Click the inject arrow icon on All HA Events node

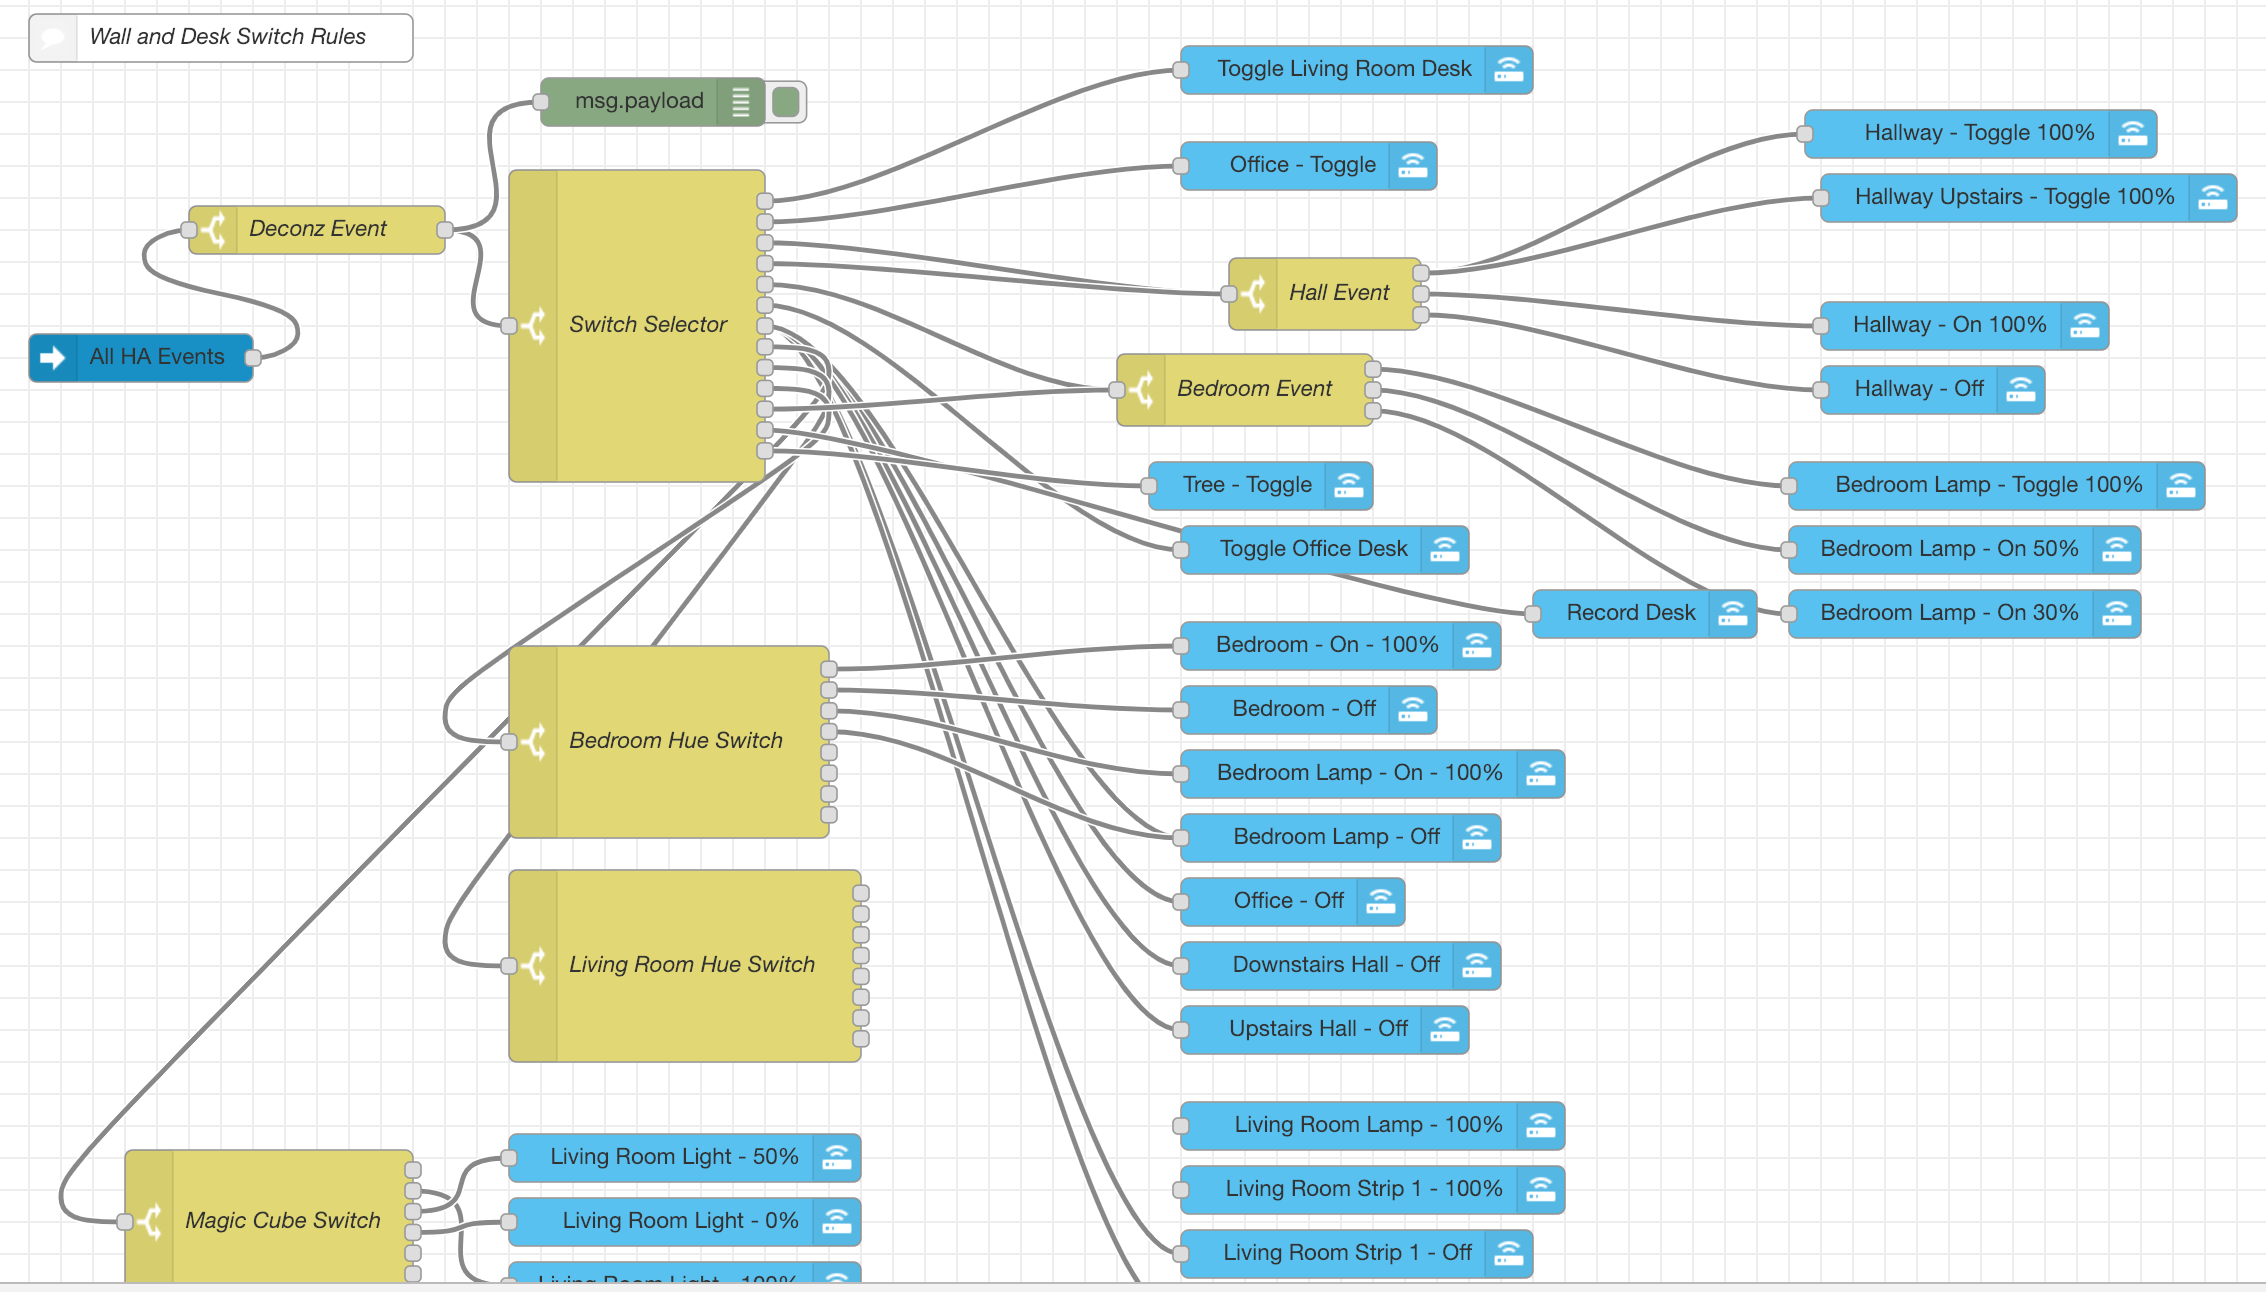52,357
